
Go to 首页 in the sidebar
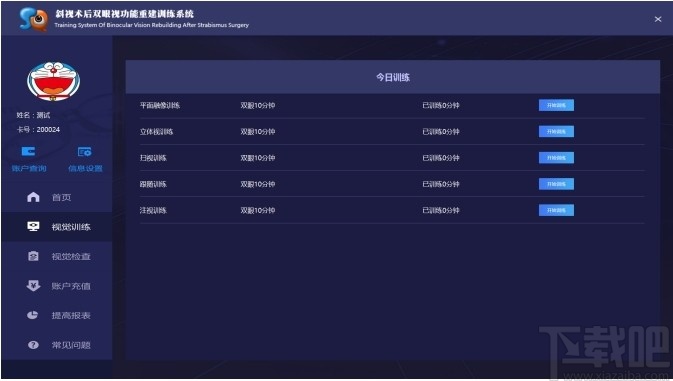coord(57,197)
